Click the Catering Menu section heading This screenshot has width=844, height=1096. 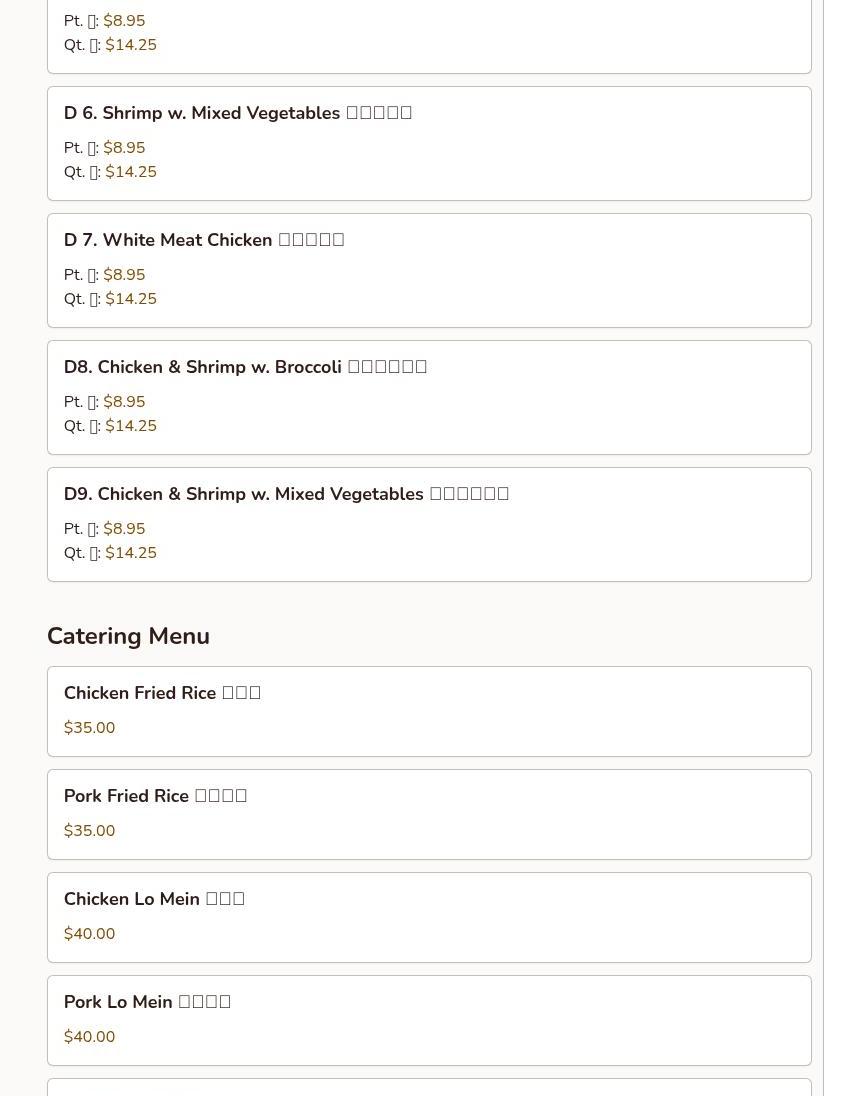pos(128,636)
